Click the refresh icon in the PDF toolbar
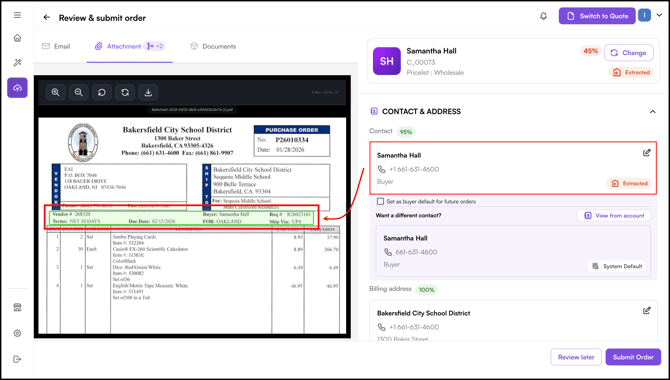 (x=125, y=92)
